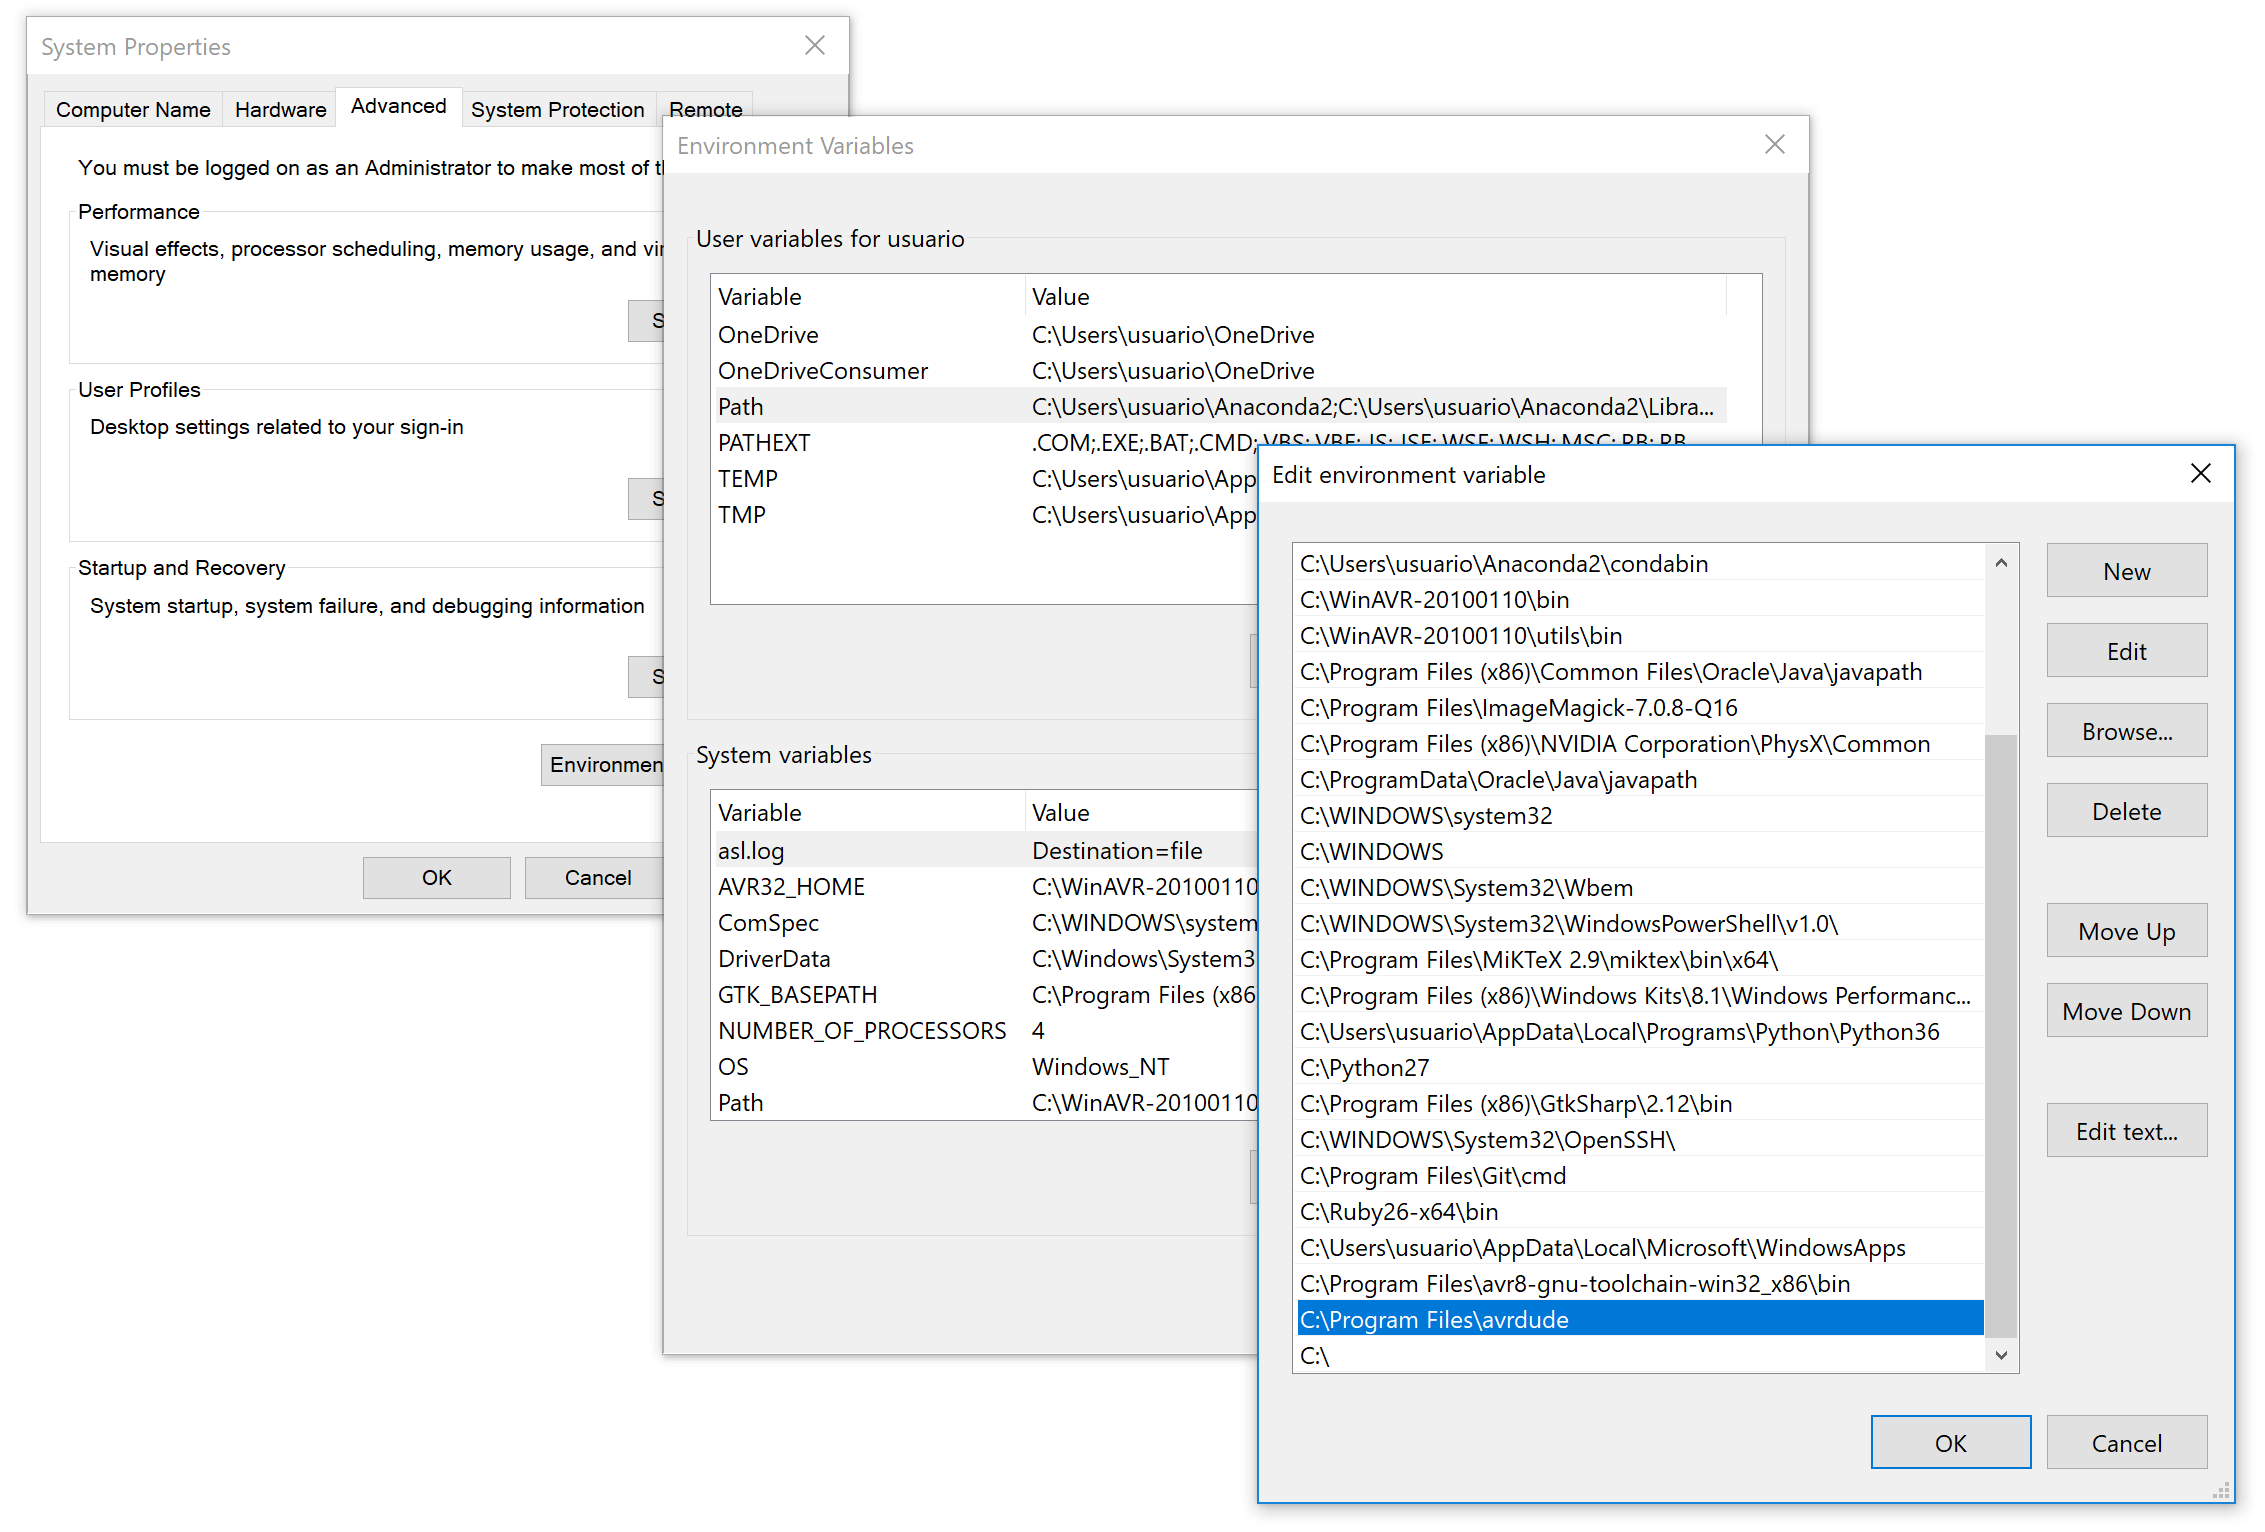
Task: Click New to add a path entry
Action: [2126, 571]
